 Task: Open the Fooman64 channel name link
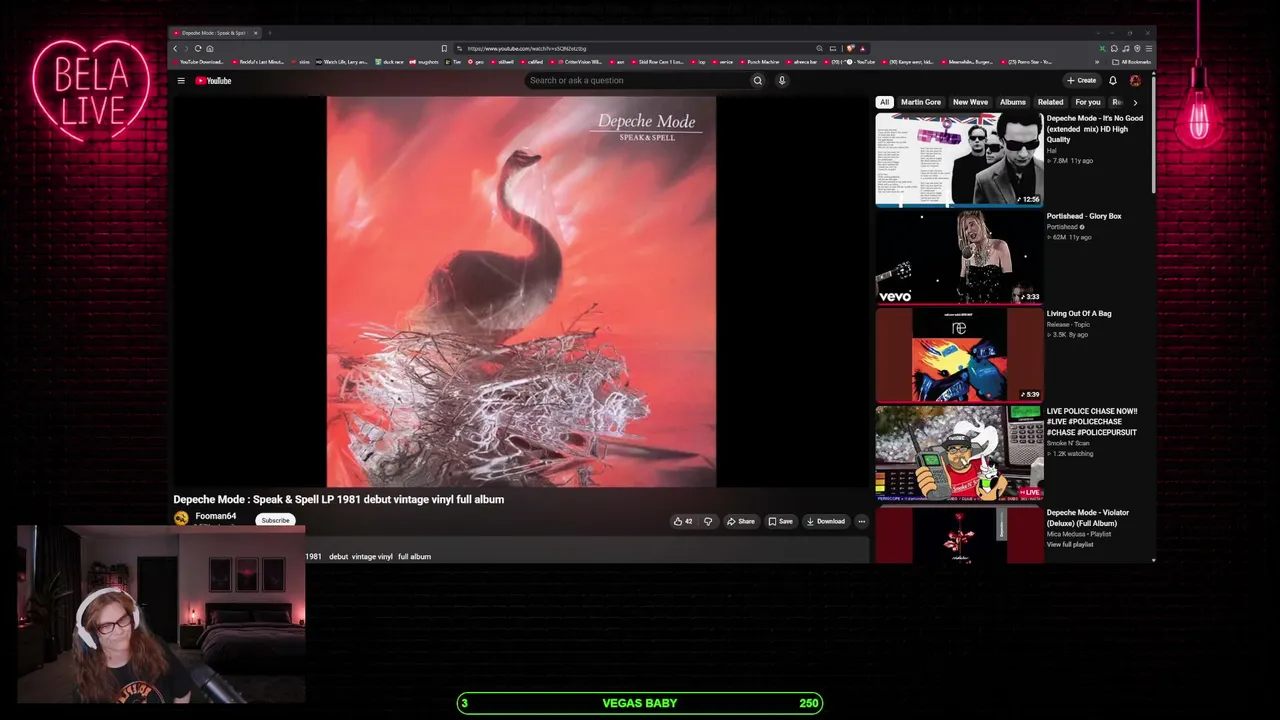pos(216,516)
